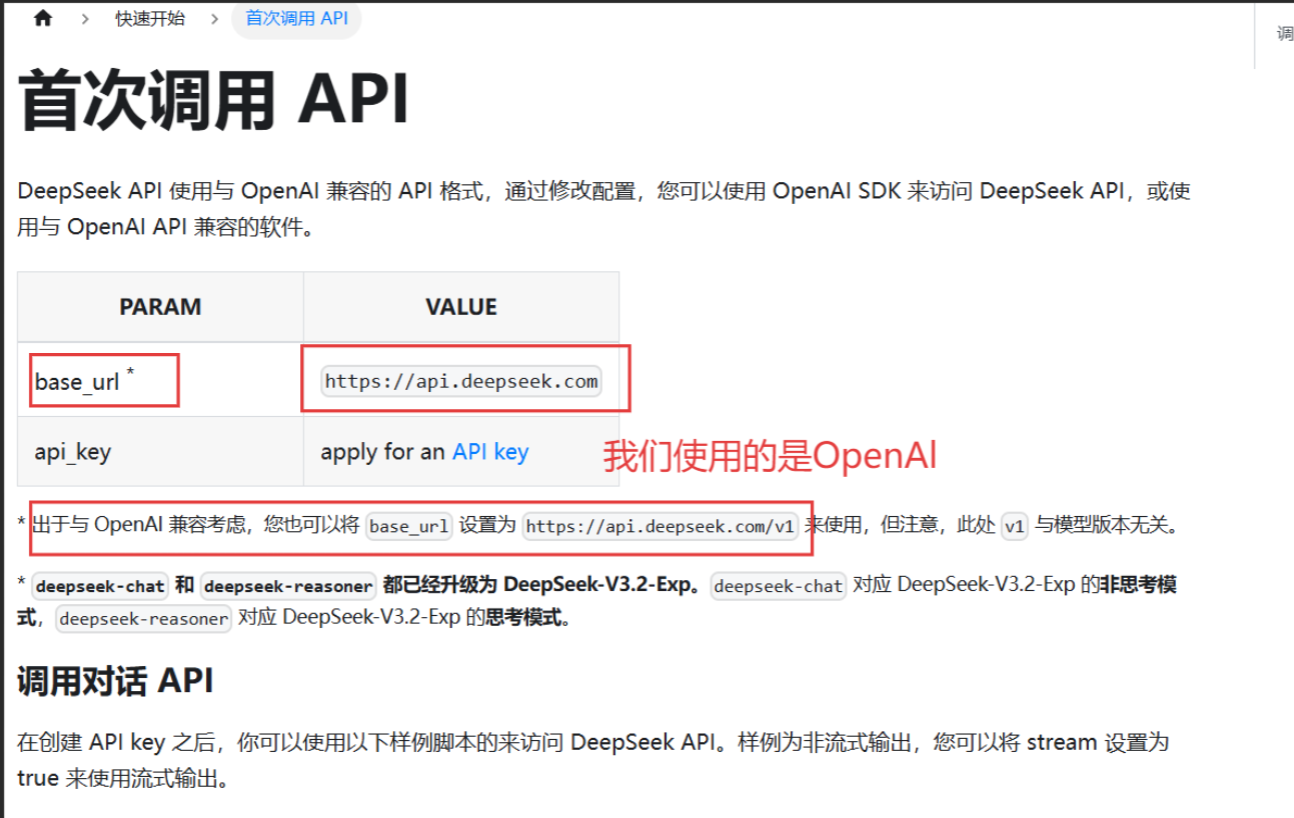The image size is (1294, 818).
Task: Click the right sidebar 调 entry
Action: [1284, 34]
